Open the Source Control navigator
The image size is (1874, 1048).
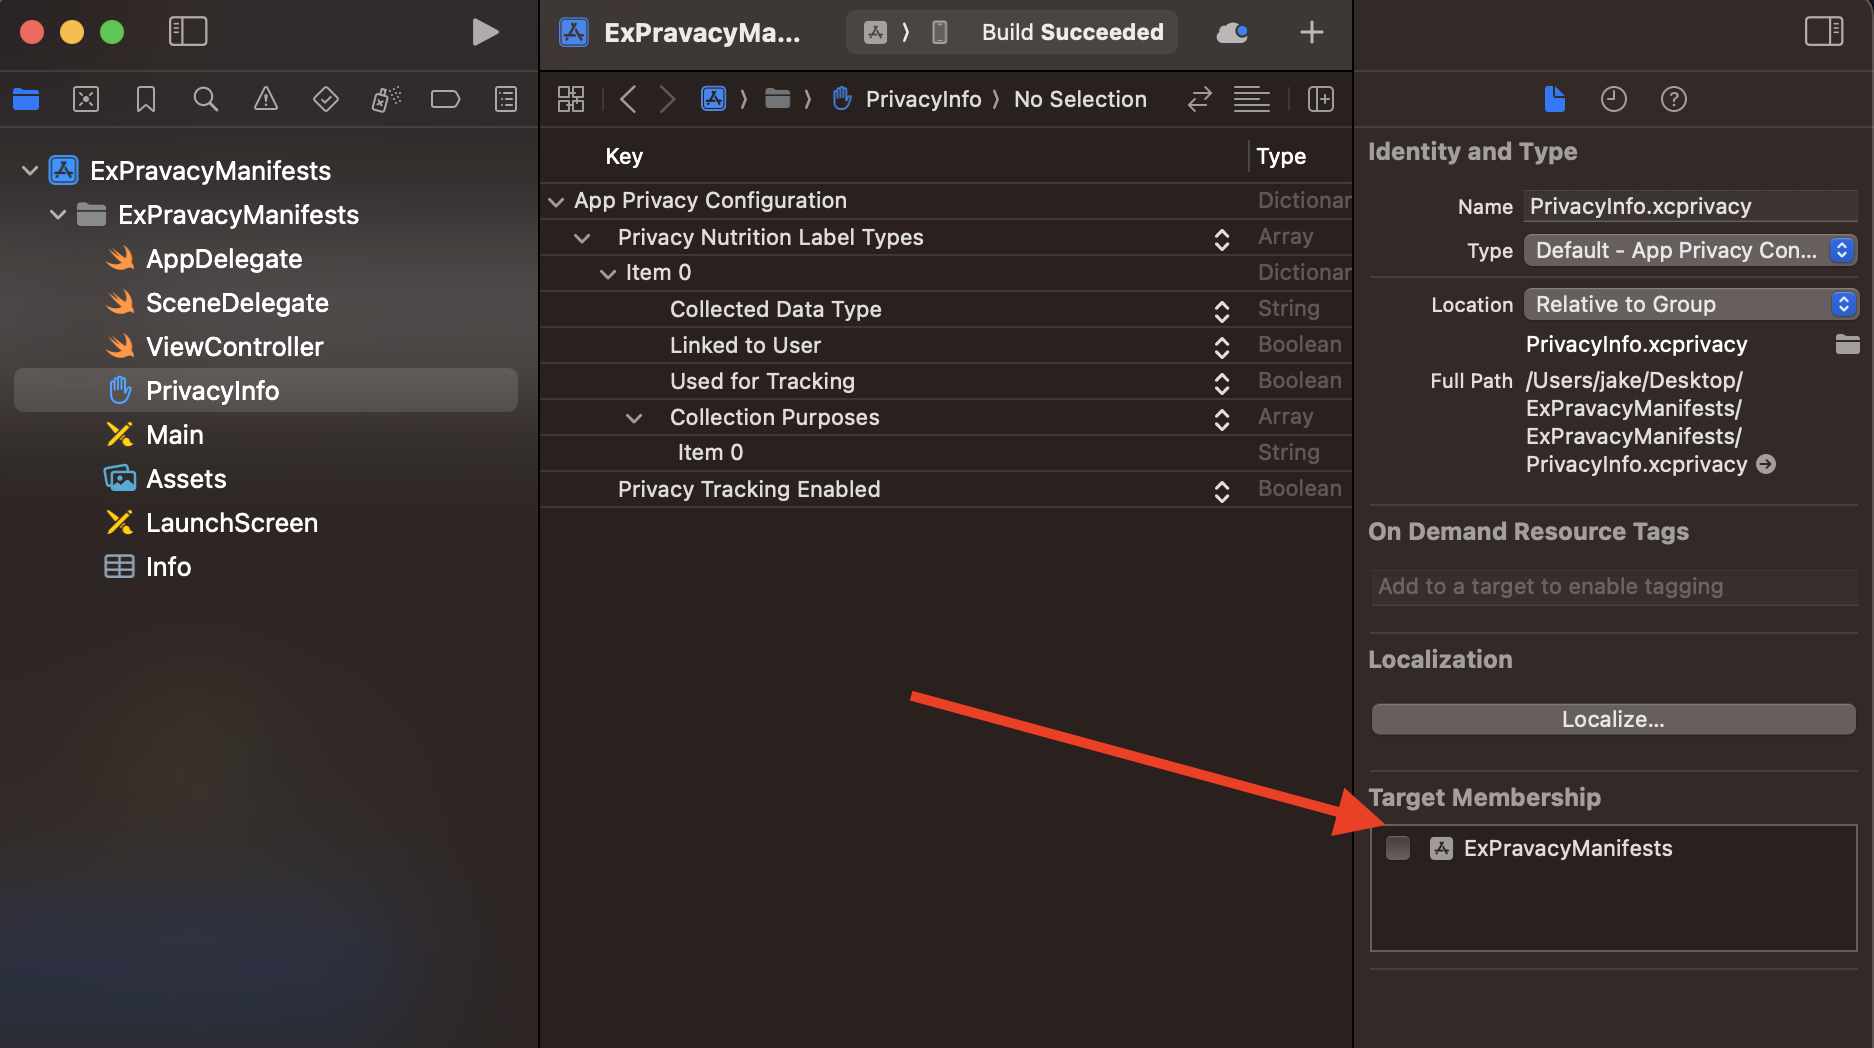pos(86,99)
